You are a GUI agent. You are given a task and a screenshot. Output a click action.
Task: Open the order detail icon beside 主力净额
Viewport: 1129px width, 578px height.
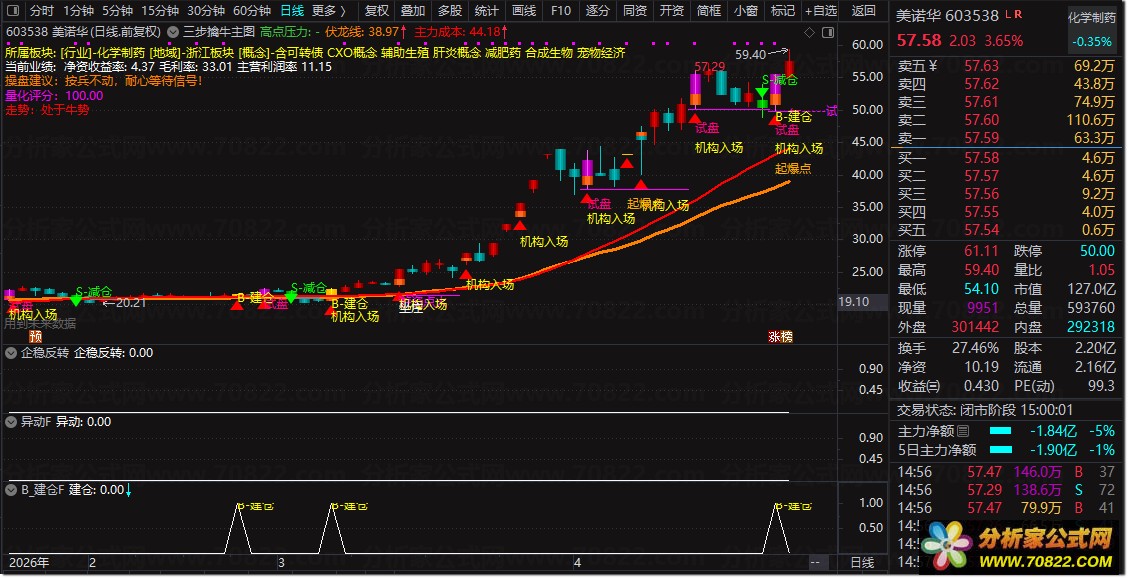pyautogui.click(x=963, y=431)
